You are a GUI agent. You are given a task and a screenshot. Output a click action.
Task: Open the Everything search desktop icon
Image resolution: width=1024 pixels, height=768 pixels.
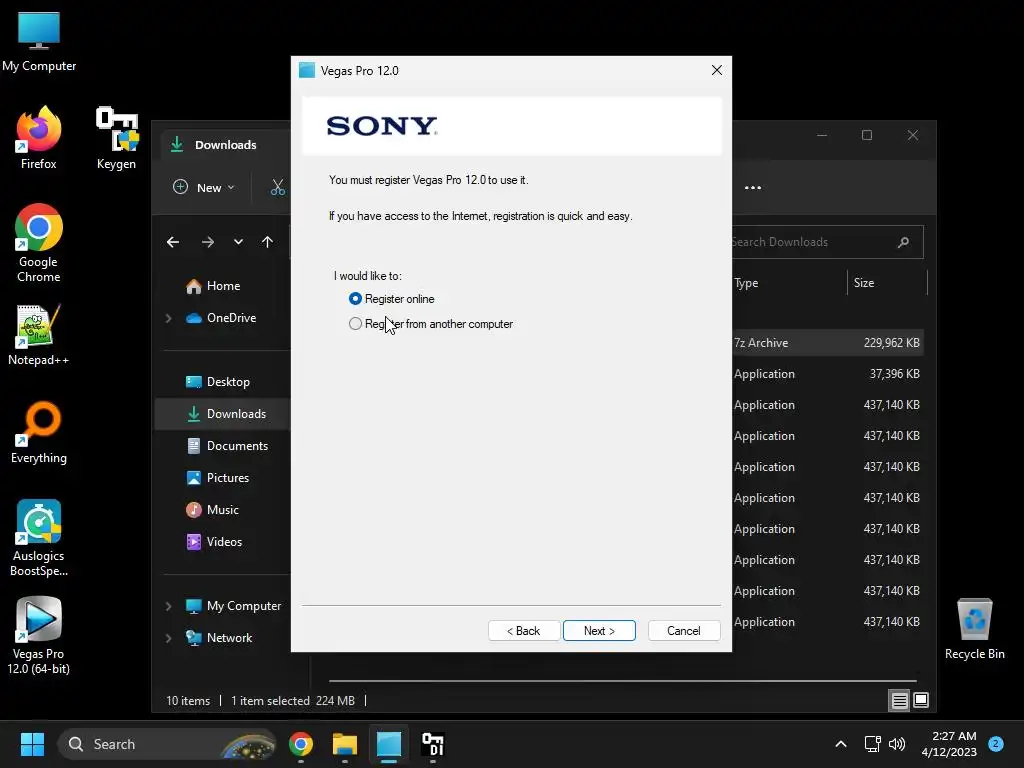click(39, 433)
